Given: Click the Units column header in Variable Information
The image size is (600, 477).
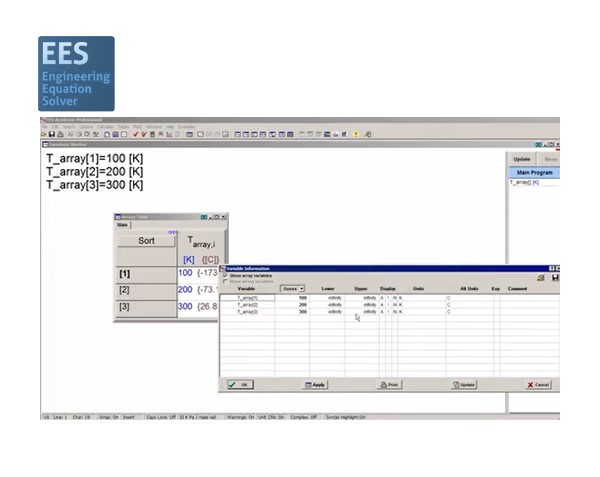Looking at the screenshot, I should [x=418, y=288].
